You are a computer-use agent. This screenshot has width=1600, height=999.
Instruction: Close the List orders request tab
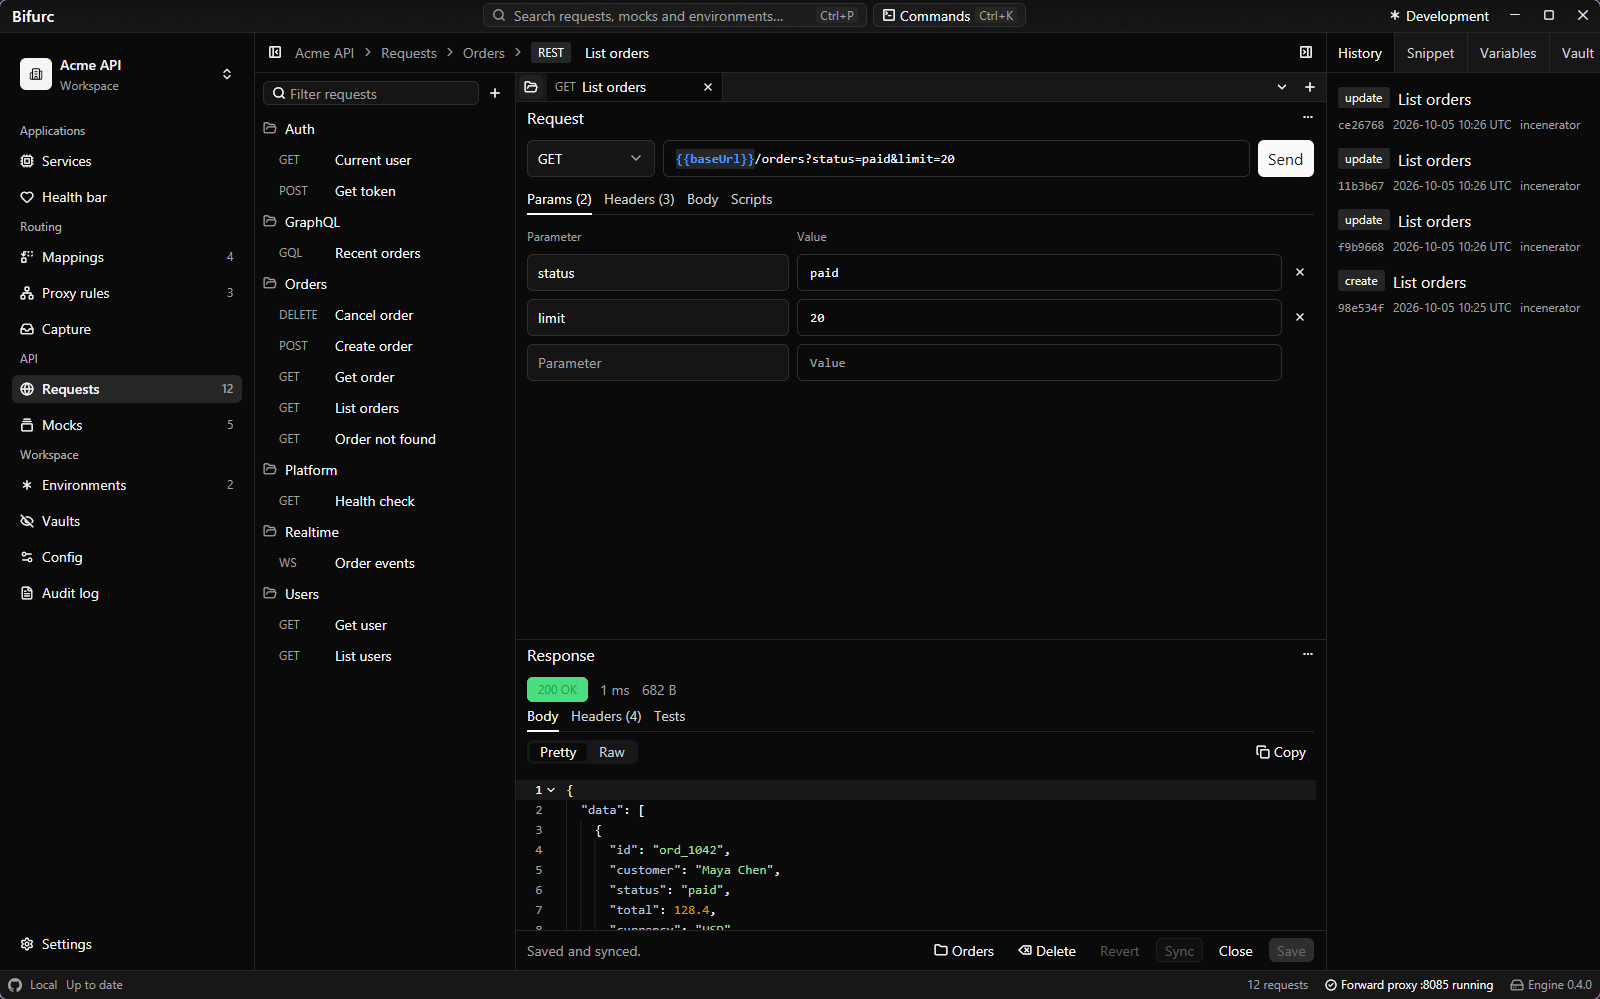tap(708, 87)
